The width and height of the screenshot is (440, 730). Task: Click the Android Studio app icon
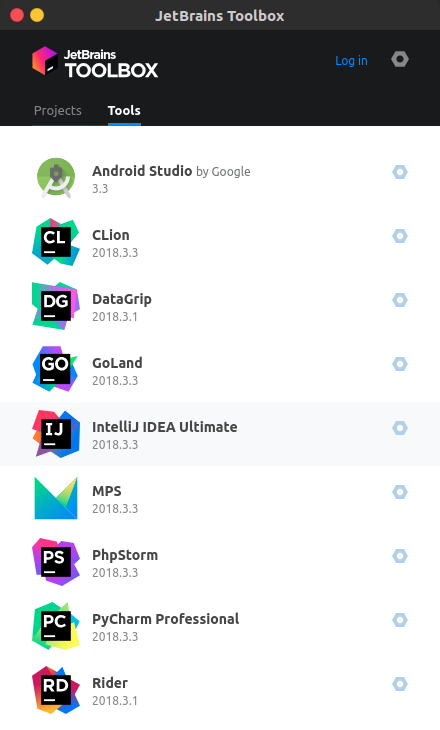(56, 178)
